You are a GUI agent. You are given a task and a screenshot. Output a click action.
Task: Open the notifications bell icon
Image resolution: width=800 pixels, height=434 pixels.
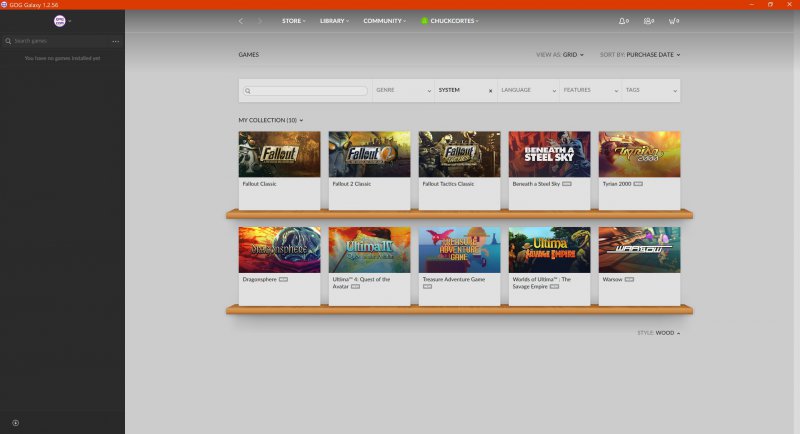click(x=623, y=21)
